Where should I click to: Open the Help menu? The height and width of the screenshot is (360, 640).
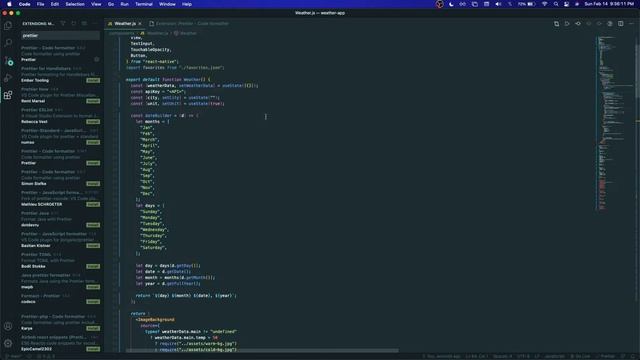click(187, 4)
